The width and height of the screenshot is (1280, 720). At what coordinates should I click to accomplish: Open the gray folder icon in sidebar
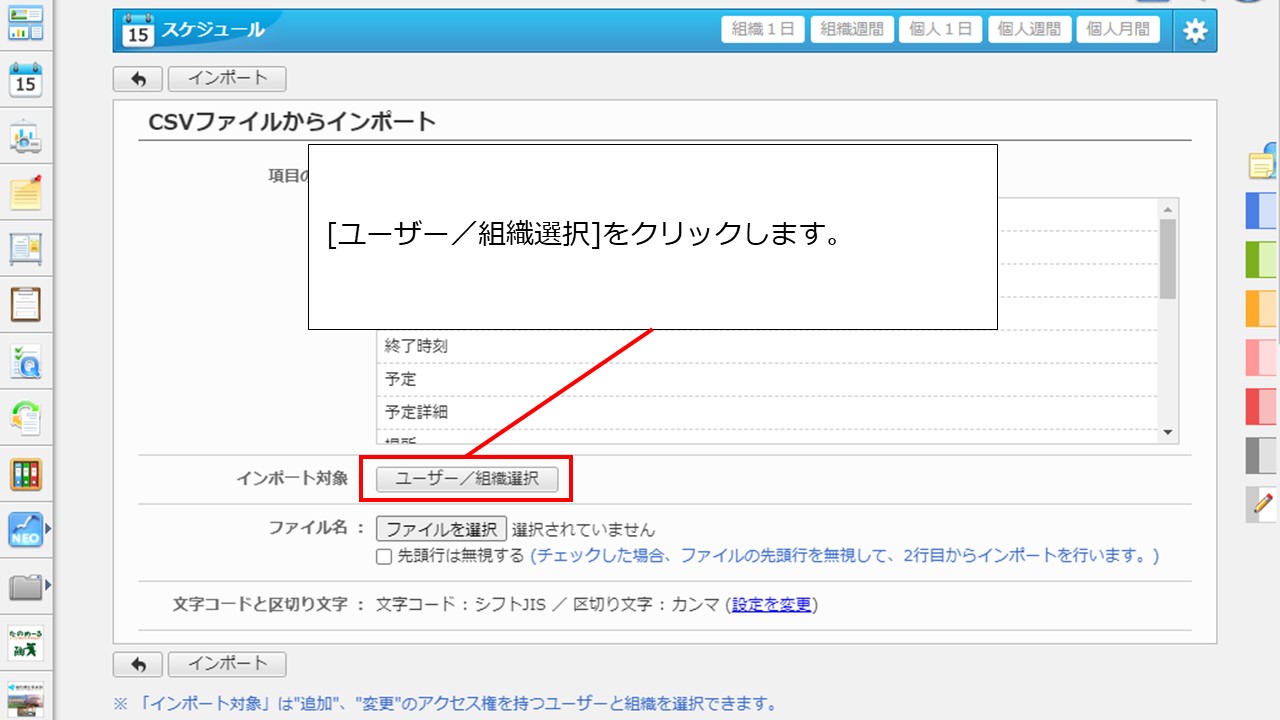point(25,586)
